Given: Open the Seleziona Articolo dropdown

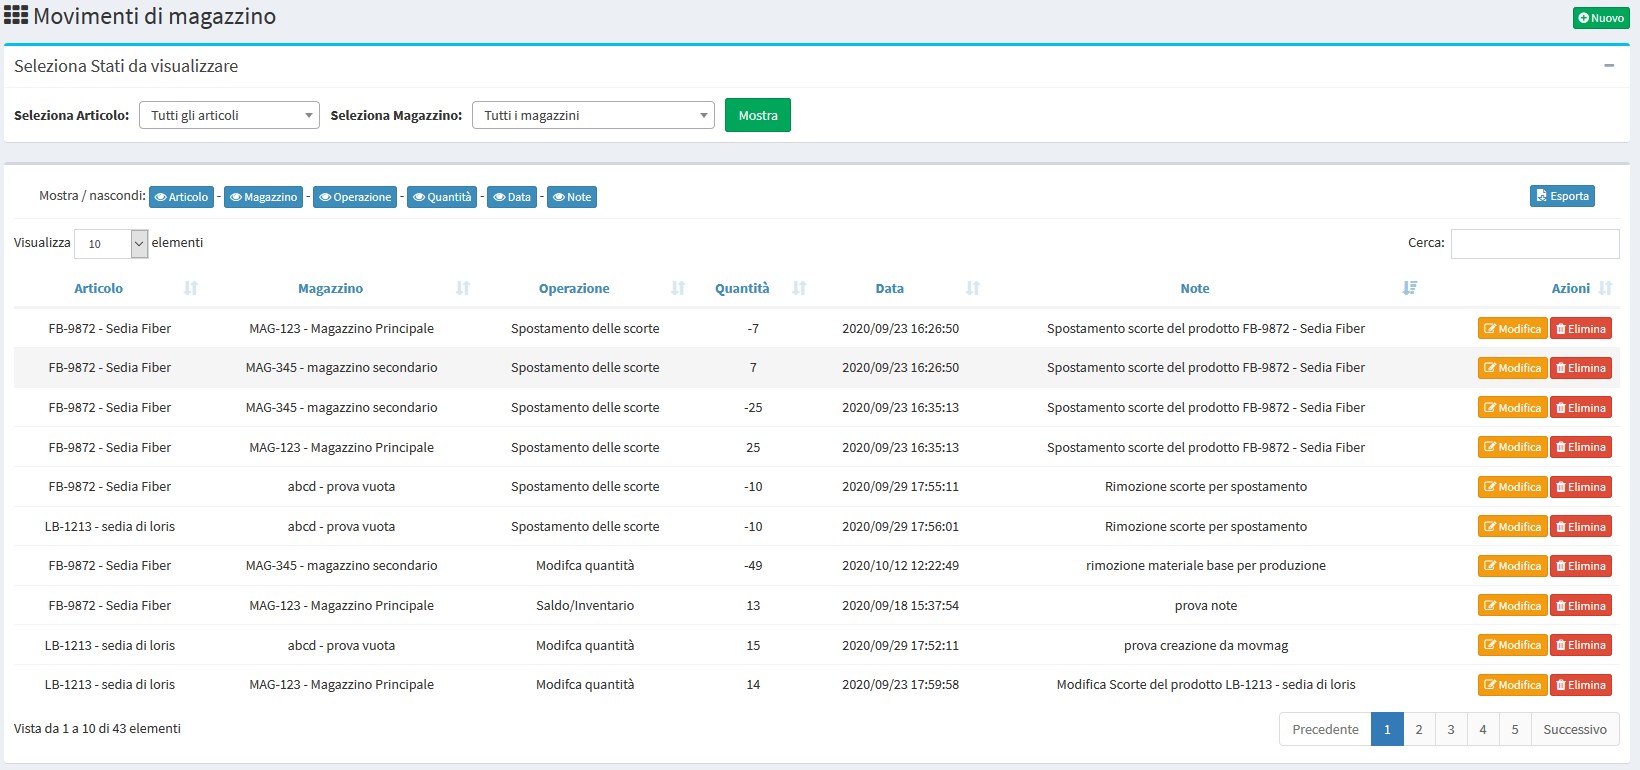Looking at the screenshot, I should [229, 115].
